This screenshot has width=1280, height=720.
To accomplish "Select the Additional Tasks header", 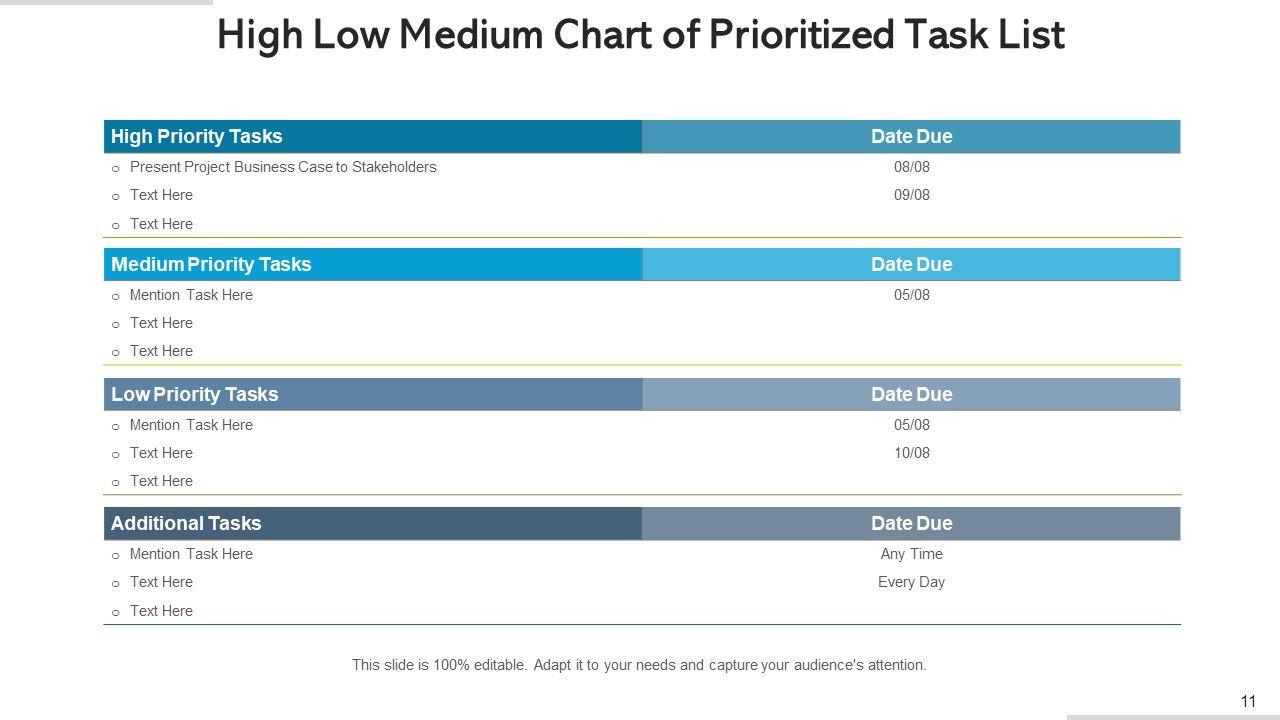I will [186, 524].
